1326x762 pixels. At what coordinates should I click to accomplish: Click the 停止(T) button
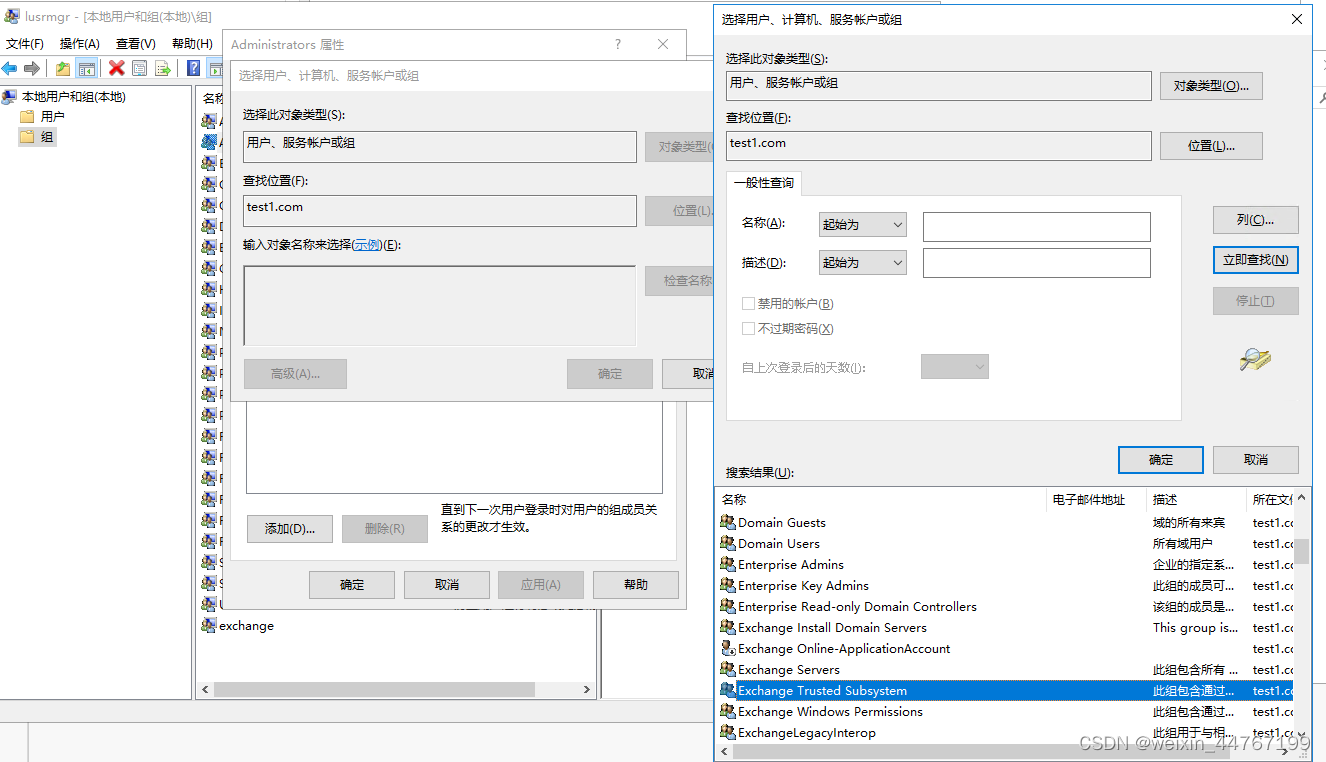coord(1255,301)
